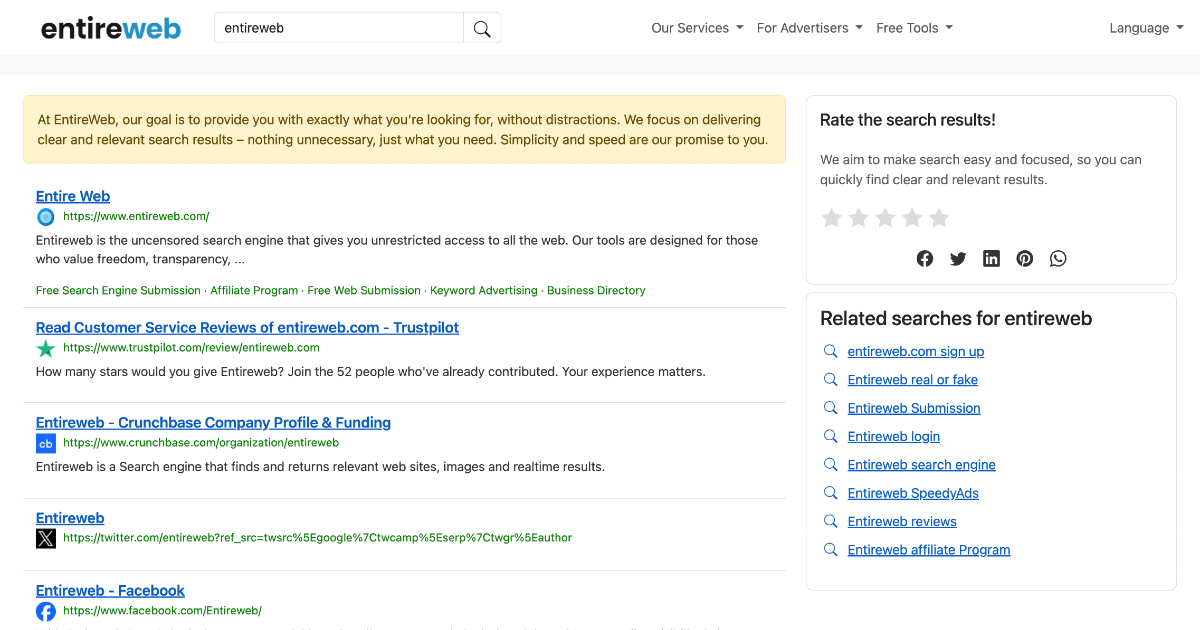The width and height of the screenshot is (1200, 630).
Task: Open the Entireweb Submission related search
Action: (x=913, y=408)
